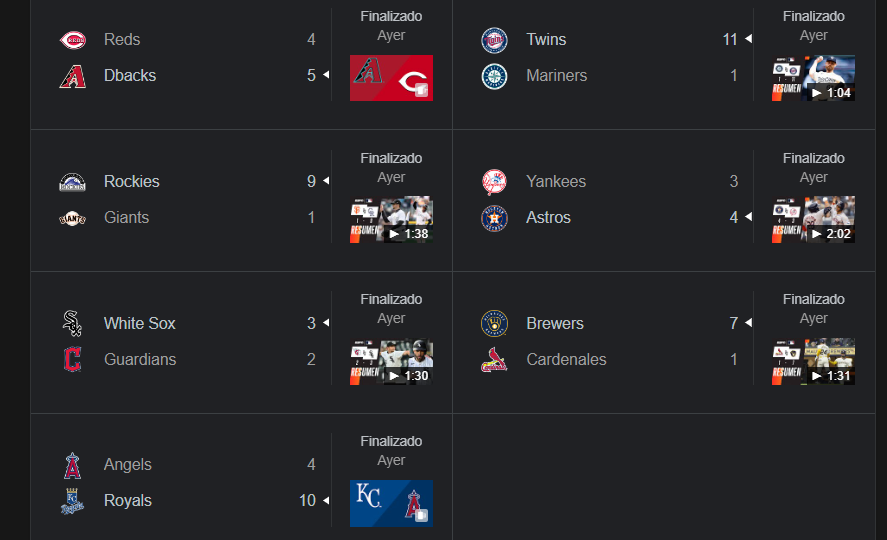This screenshot has width=887, height=540.
Task: Click the Dbacks team logo
Action: (73, 76)
